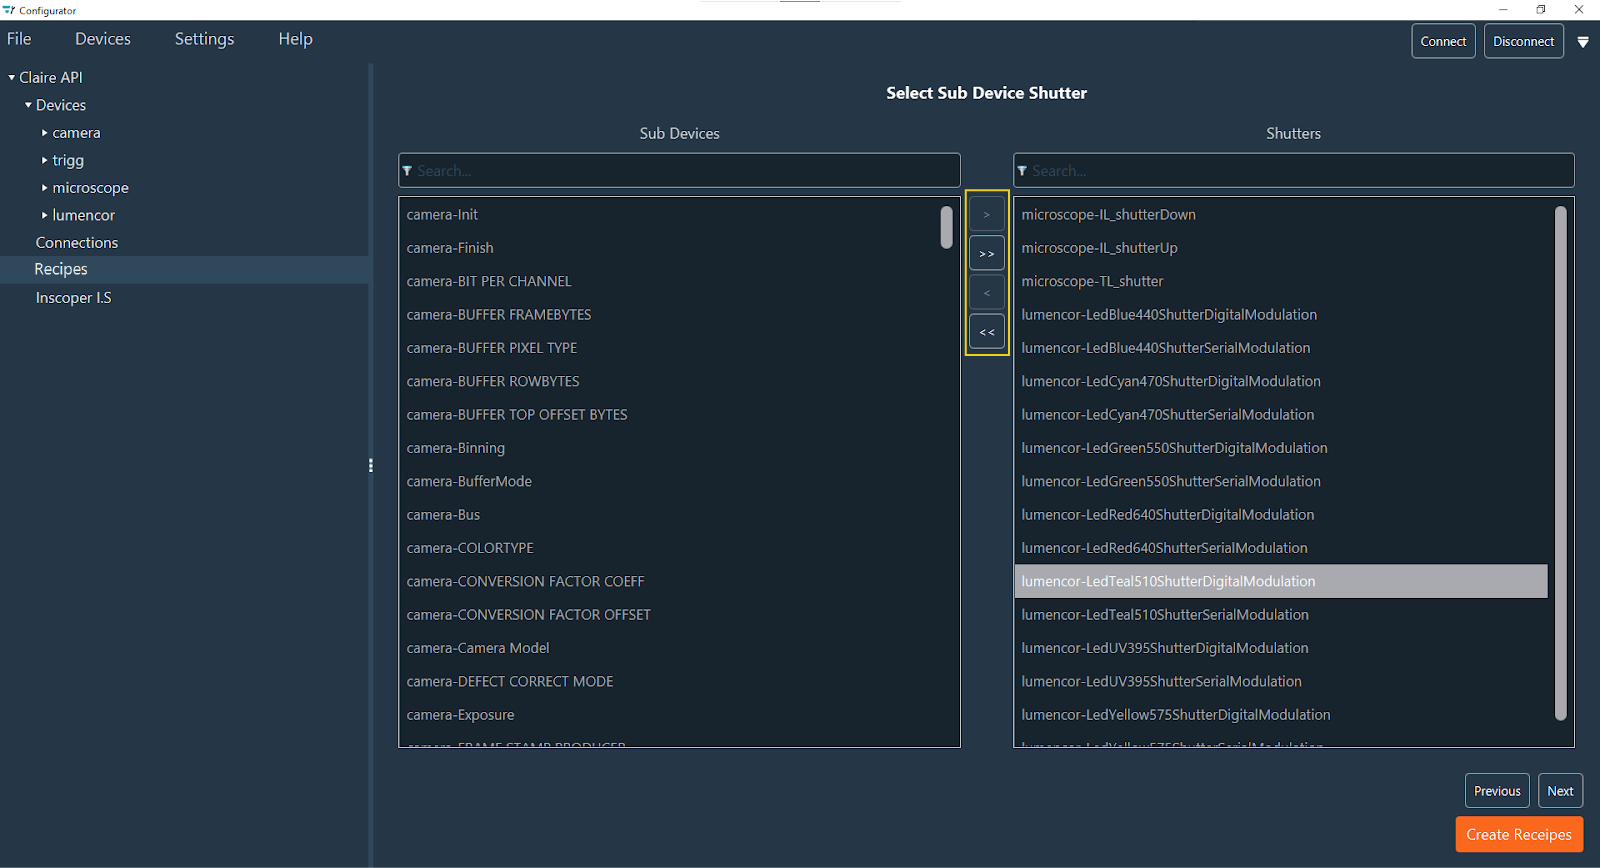Open the Help menu
This screenshot has width=1601, height=868.
tap(295, 39)
